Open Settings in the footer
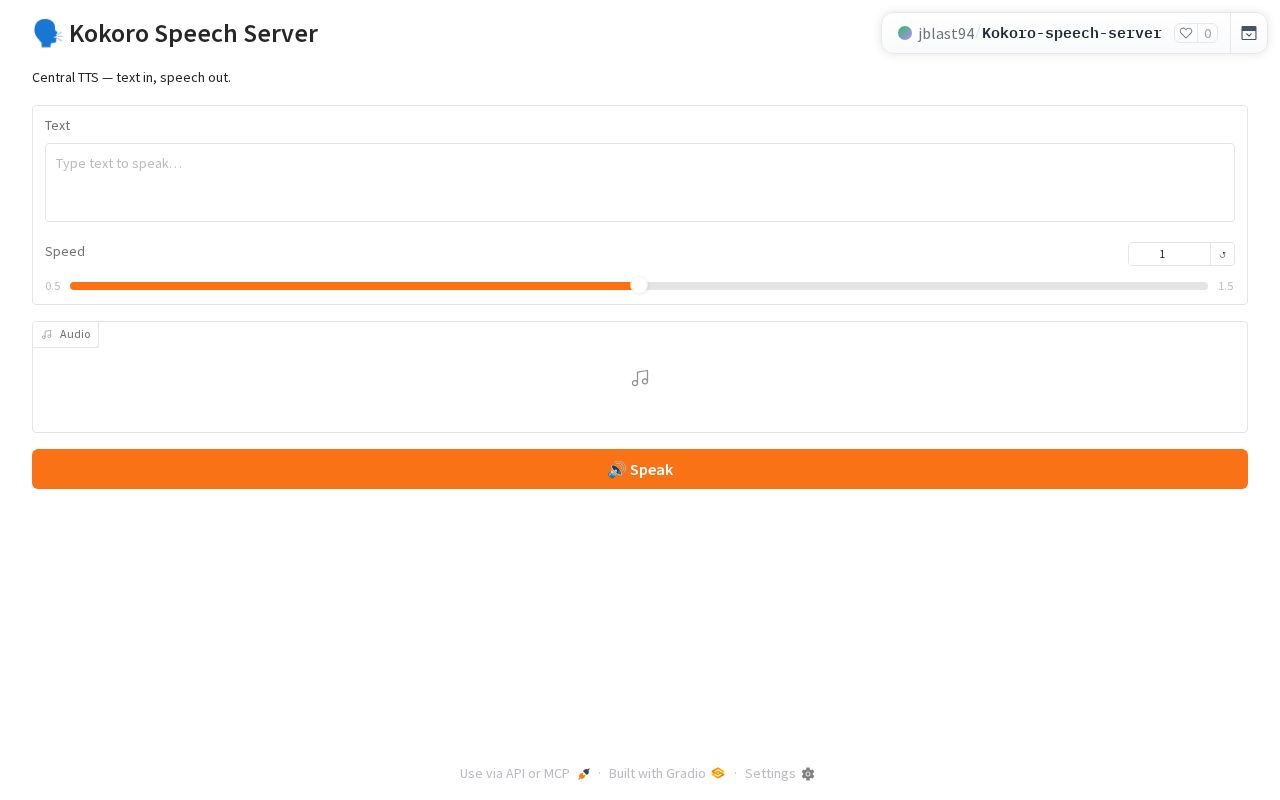Screen dimensions: 1280x800 click(x=780, y=773)
